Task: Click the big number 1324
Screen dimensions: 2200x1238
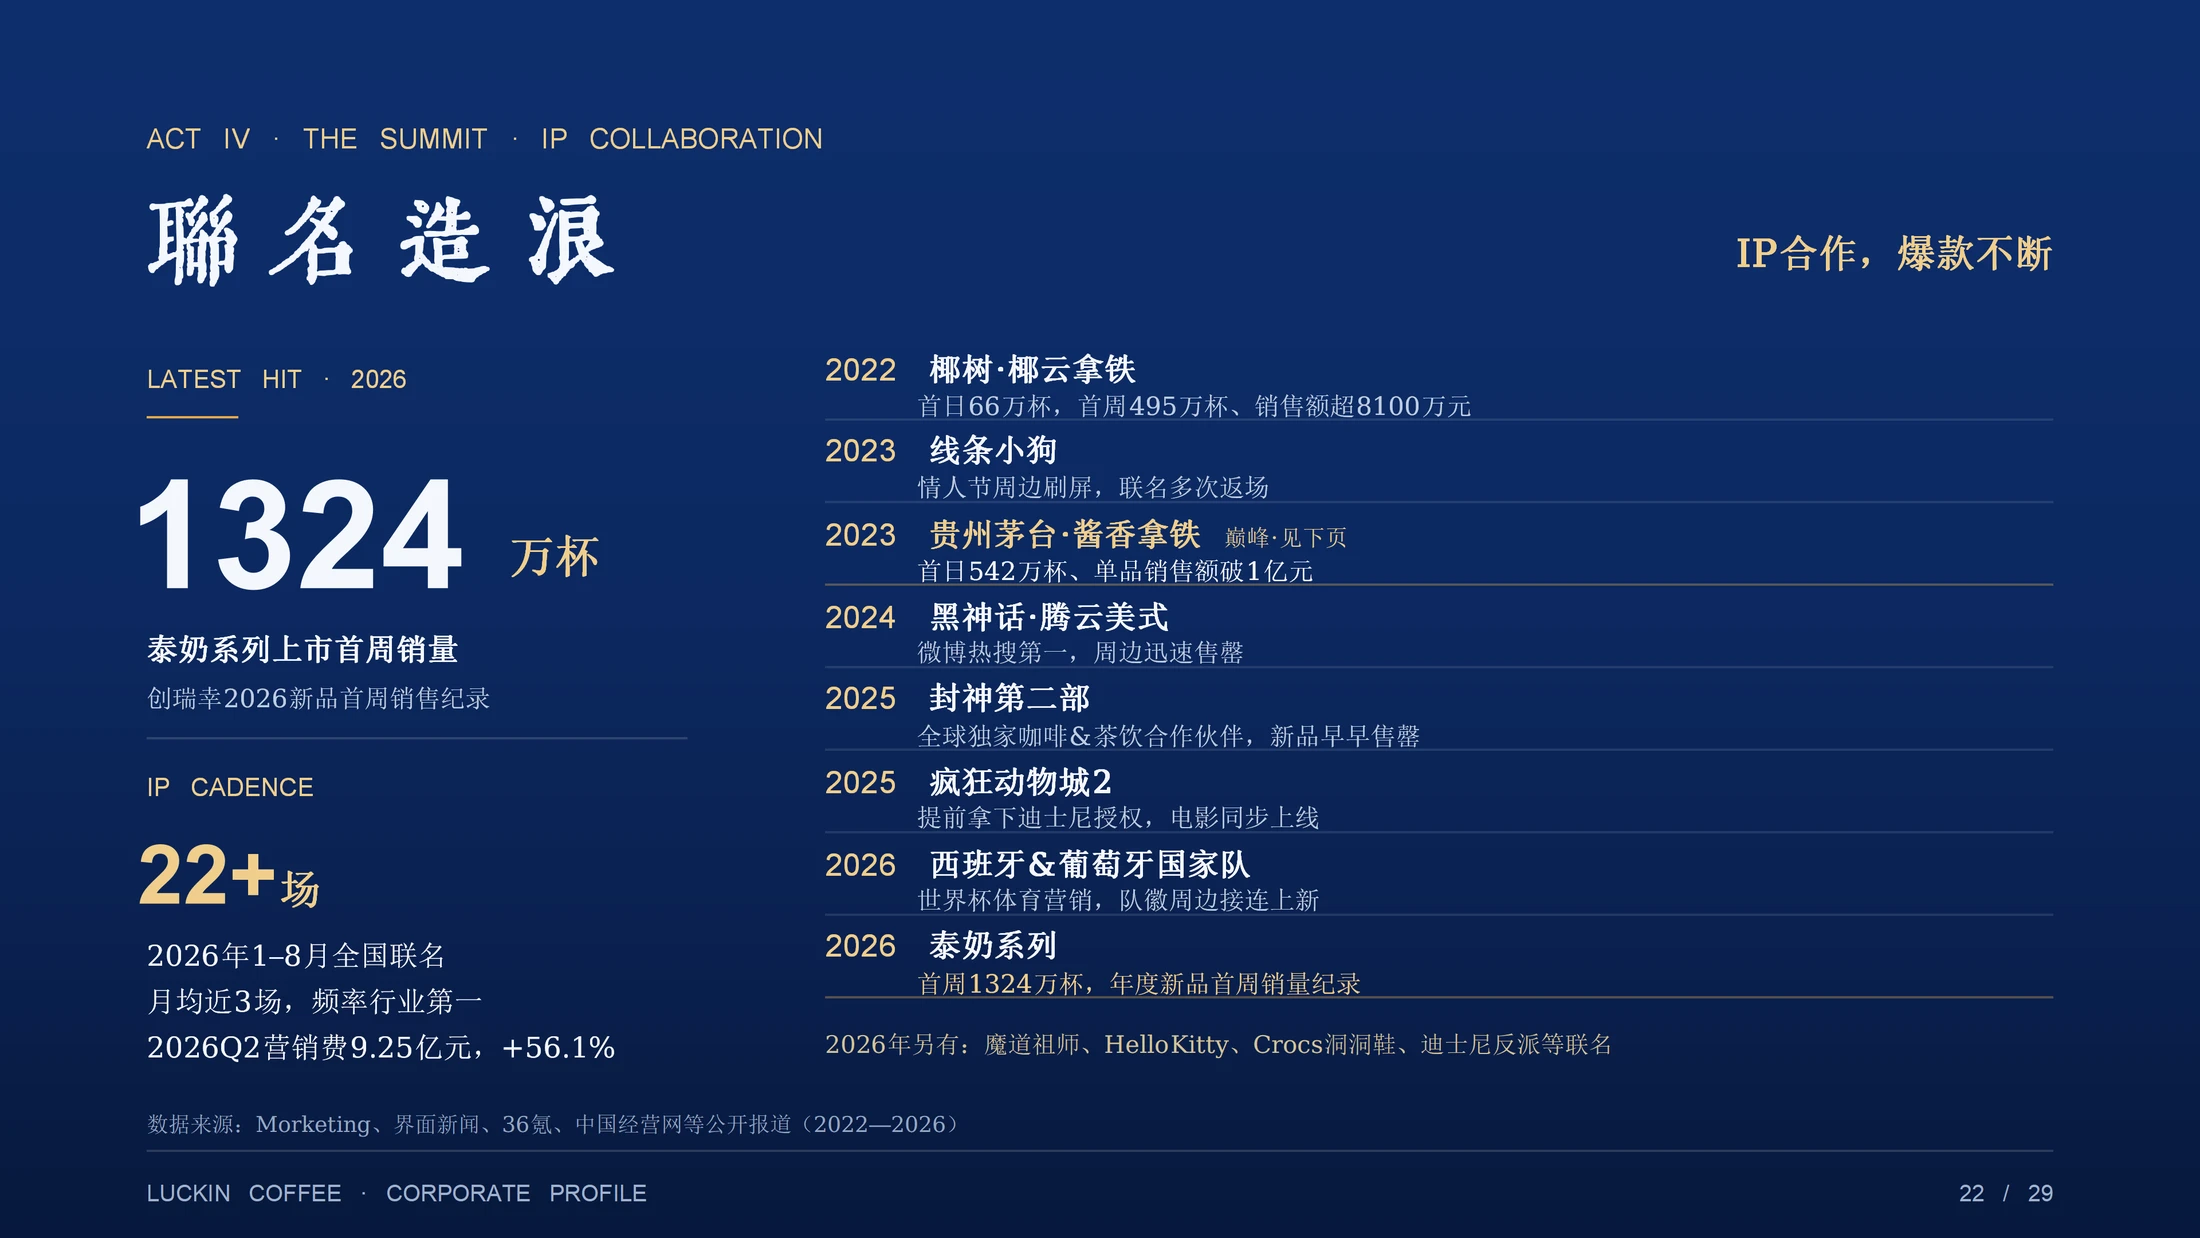Action: pos(300,535)
